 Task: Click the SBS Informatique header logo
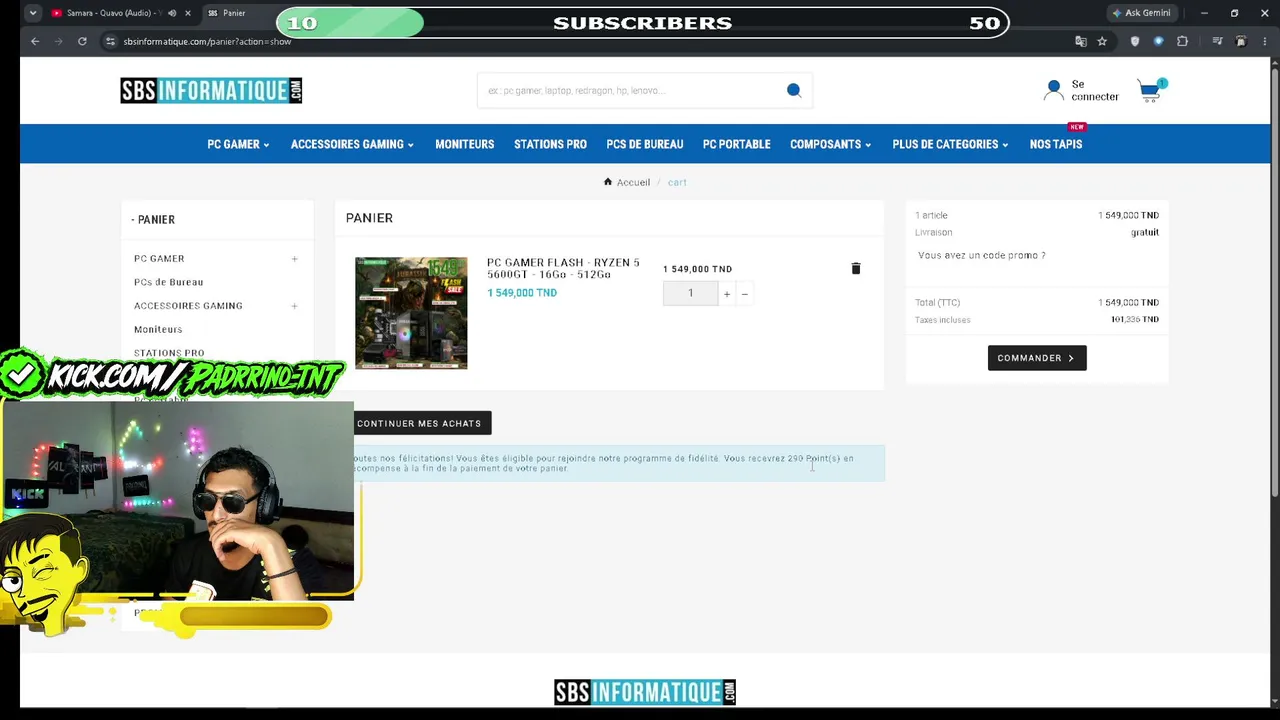[211, 90]
